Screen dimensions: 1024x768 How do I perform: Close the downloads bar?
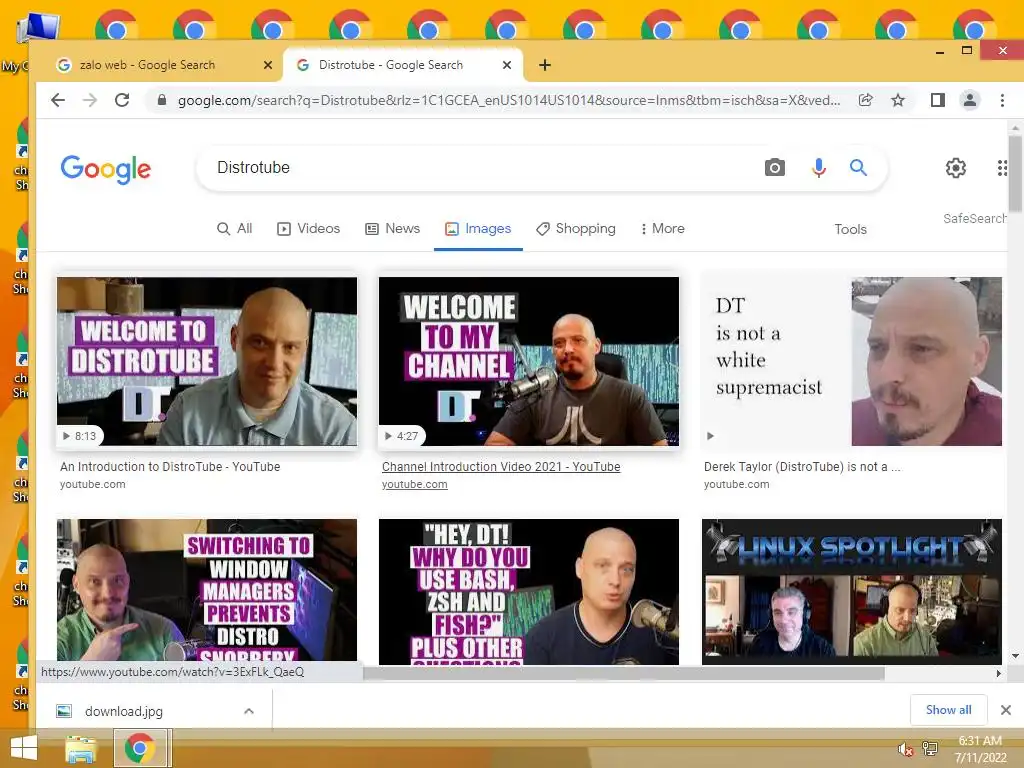coord(1006,710)
